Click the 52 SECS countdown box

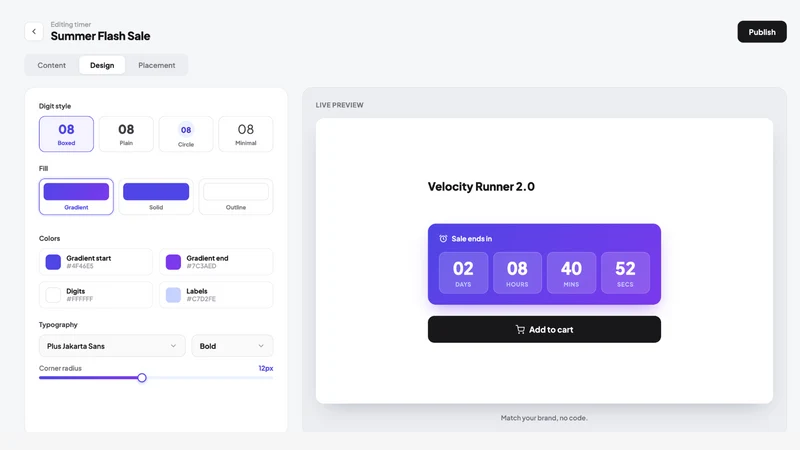(626, 273)
